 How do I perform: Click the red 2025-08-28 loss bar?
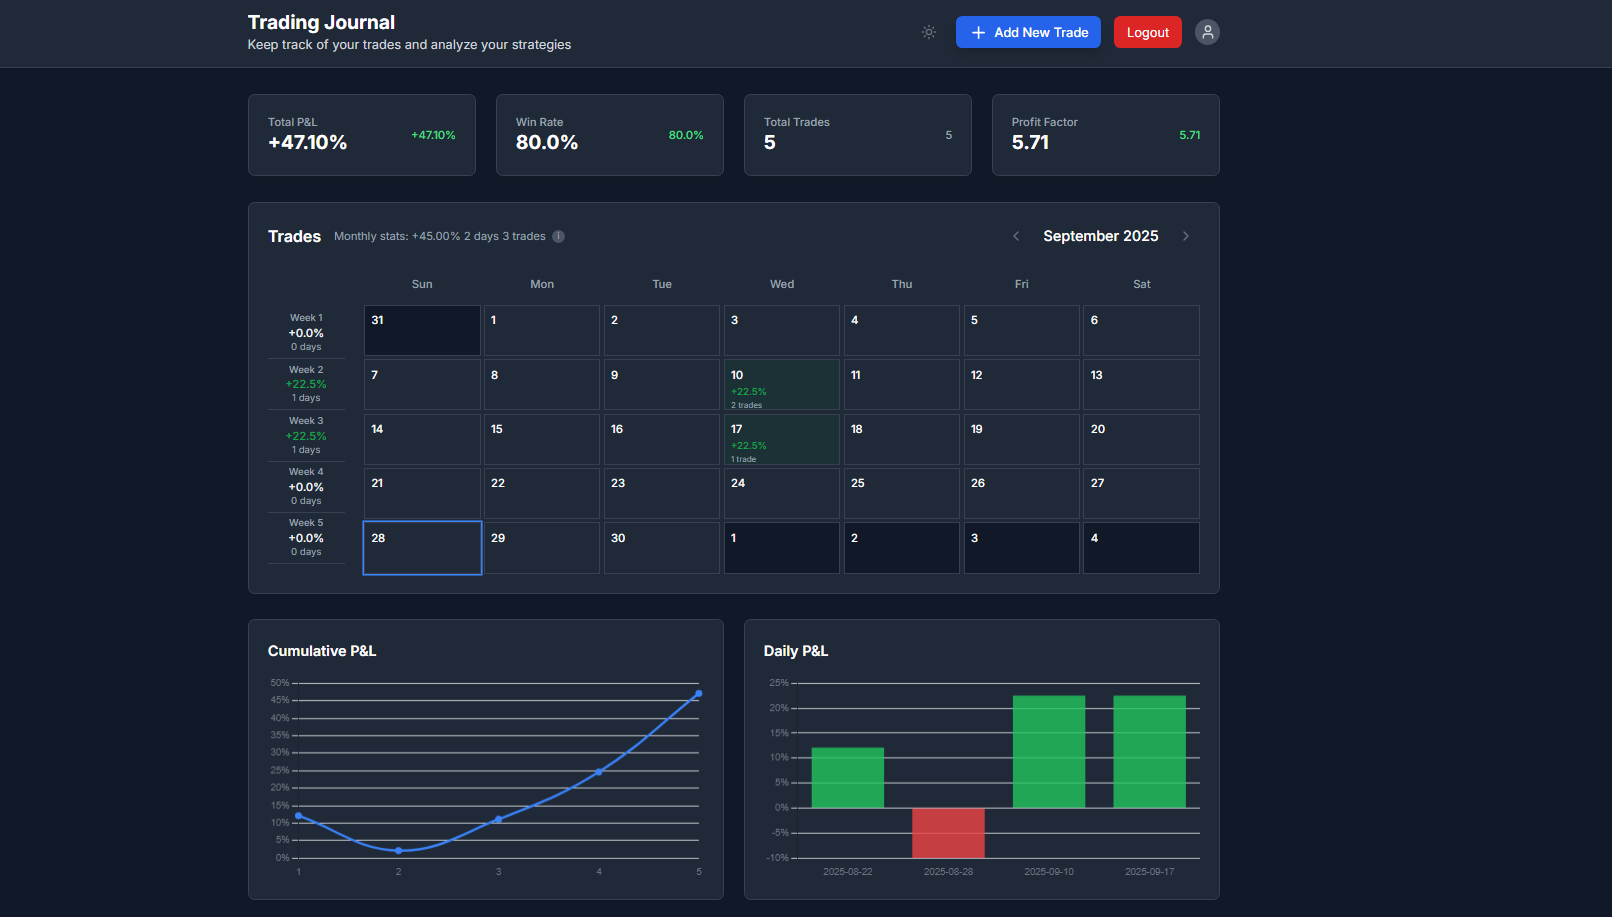click(x=948, y=832)
